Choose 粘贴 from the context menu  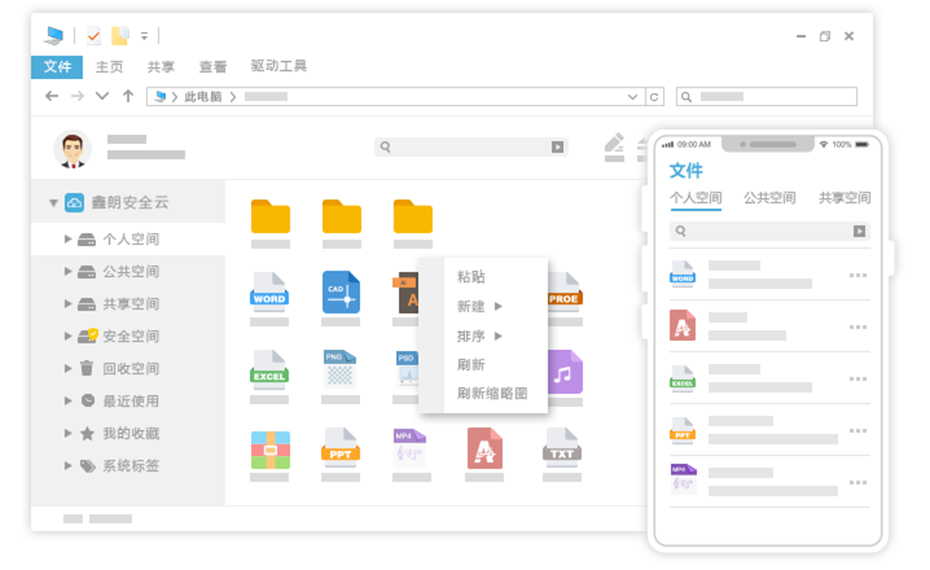click(x=471, y=277)
